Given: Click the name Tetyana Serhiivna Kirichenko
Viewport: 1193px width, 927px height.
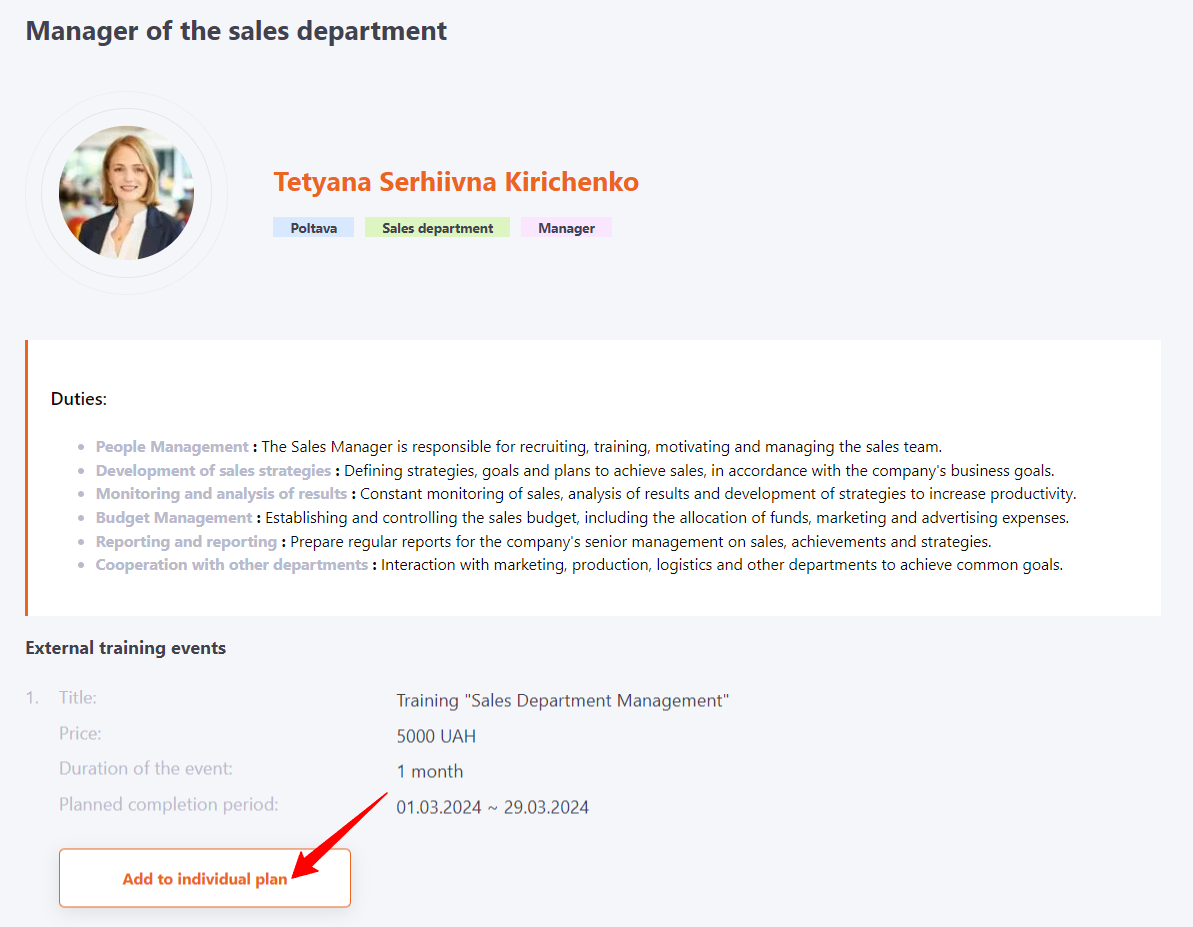Looking at the screenshot, I should tap(456, 182).
